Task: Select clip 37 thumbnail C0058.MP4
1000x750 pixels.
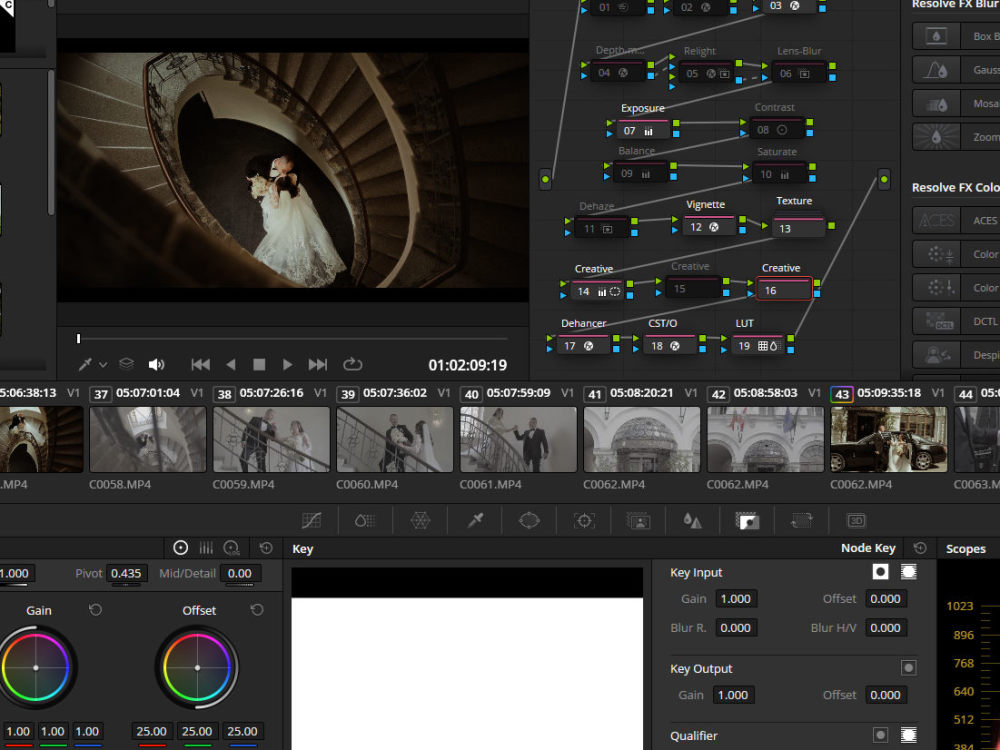Action: click(x=148, y=440)
